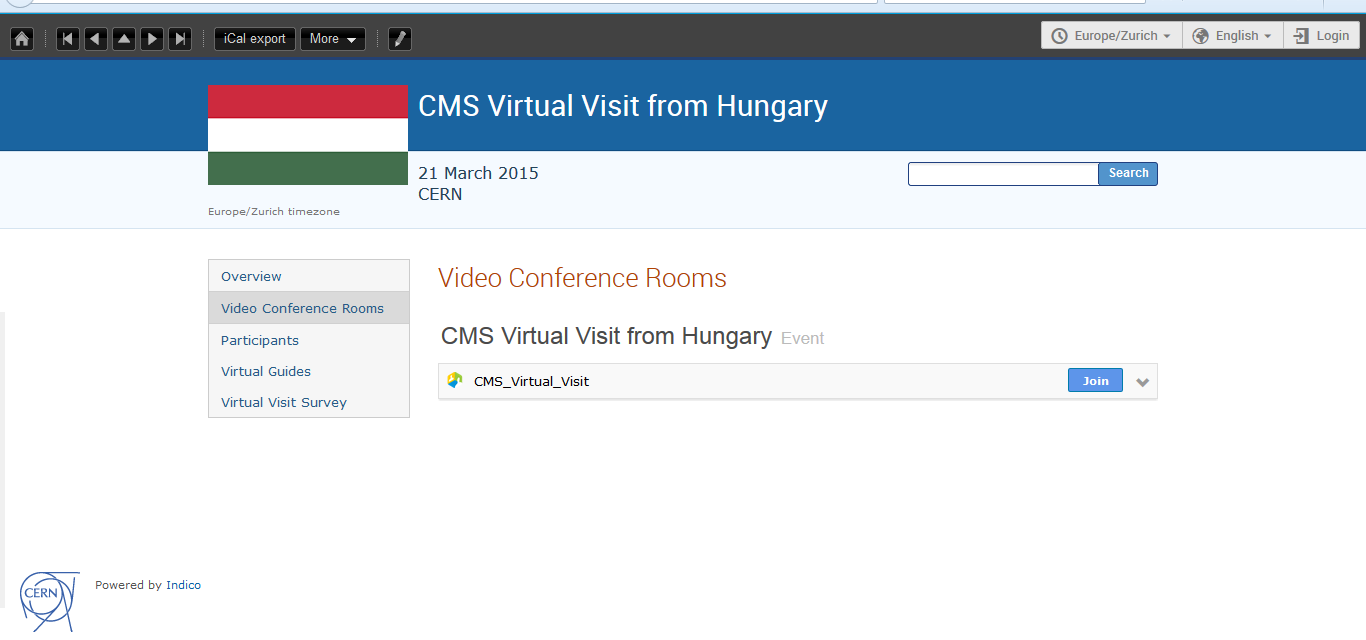This screenshot has height=640, width=1366.
Task: Focus the event search input field
Action: [x=1003, y=173]
